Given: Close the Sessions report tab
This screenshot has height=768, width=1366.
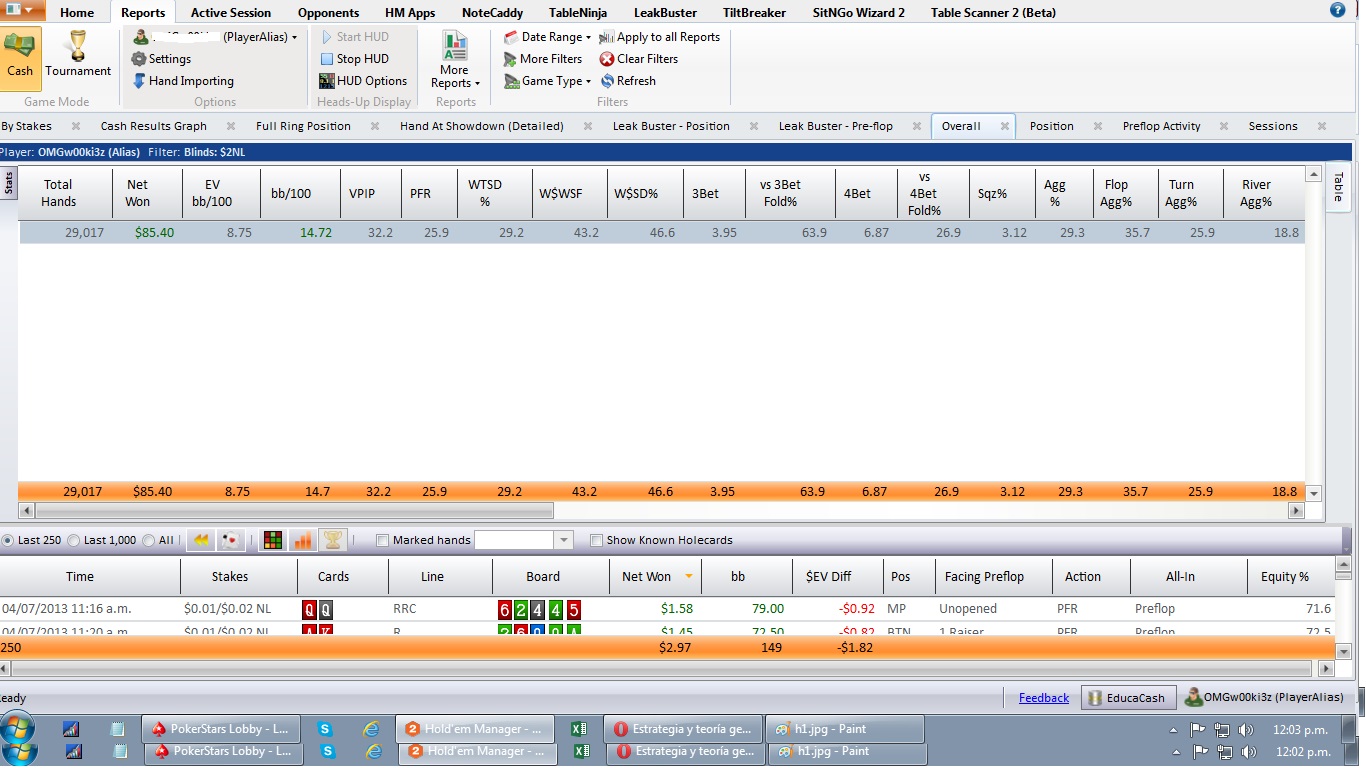Looking at the screenshot, I should point(1322,126).
